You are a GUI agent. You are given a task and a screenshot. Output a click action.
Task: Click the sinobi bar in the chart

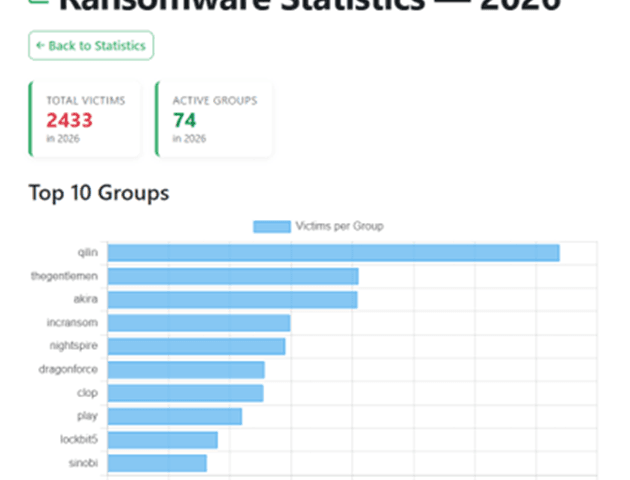(157, 463)
